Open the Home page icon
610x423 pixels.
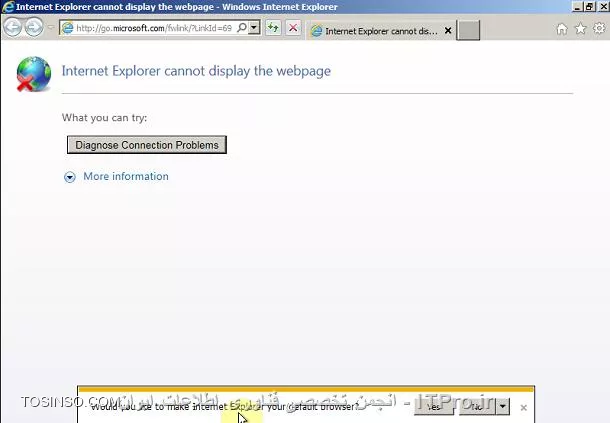(x=561, y=29)
